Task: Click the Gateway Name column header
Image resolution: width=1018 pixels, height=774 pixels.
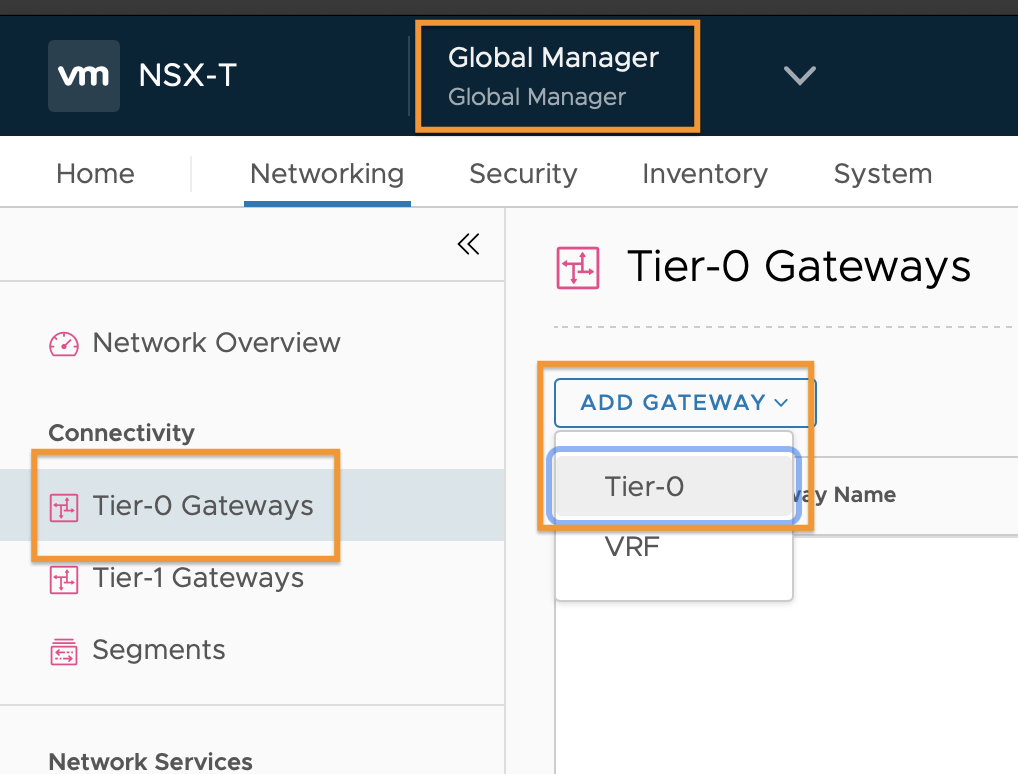Action: [844, 495]
